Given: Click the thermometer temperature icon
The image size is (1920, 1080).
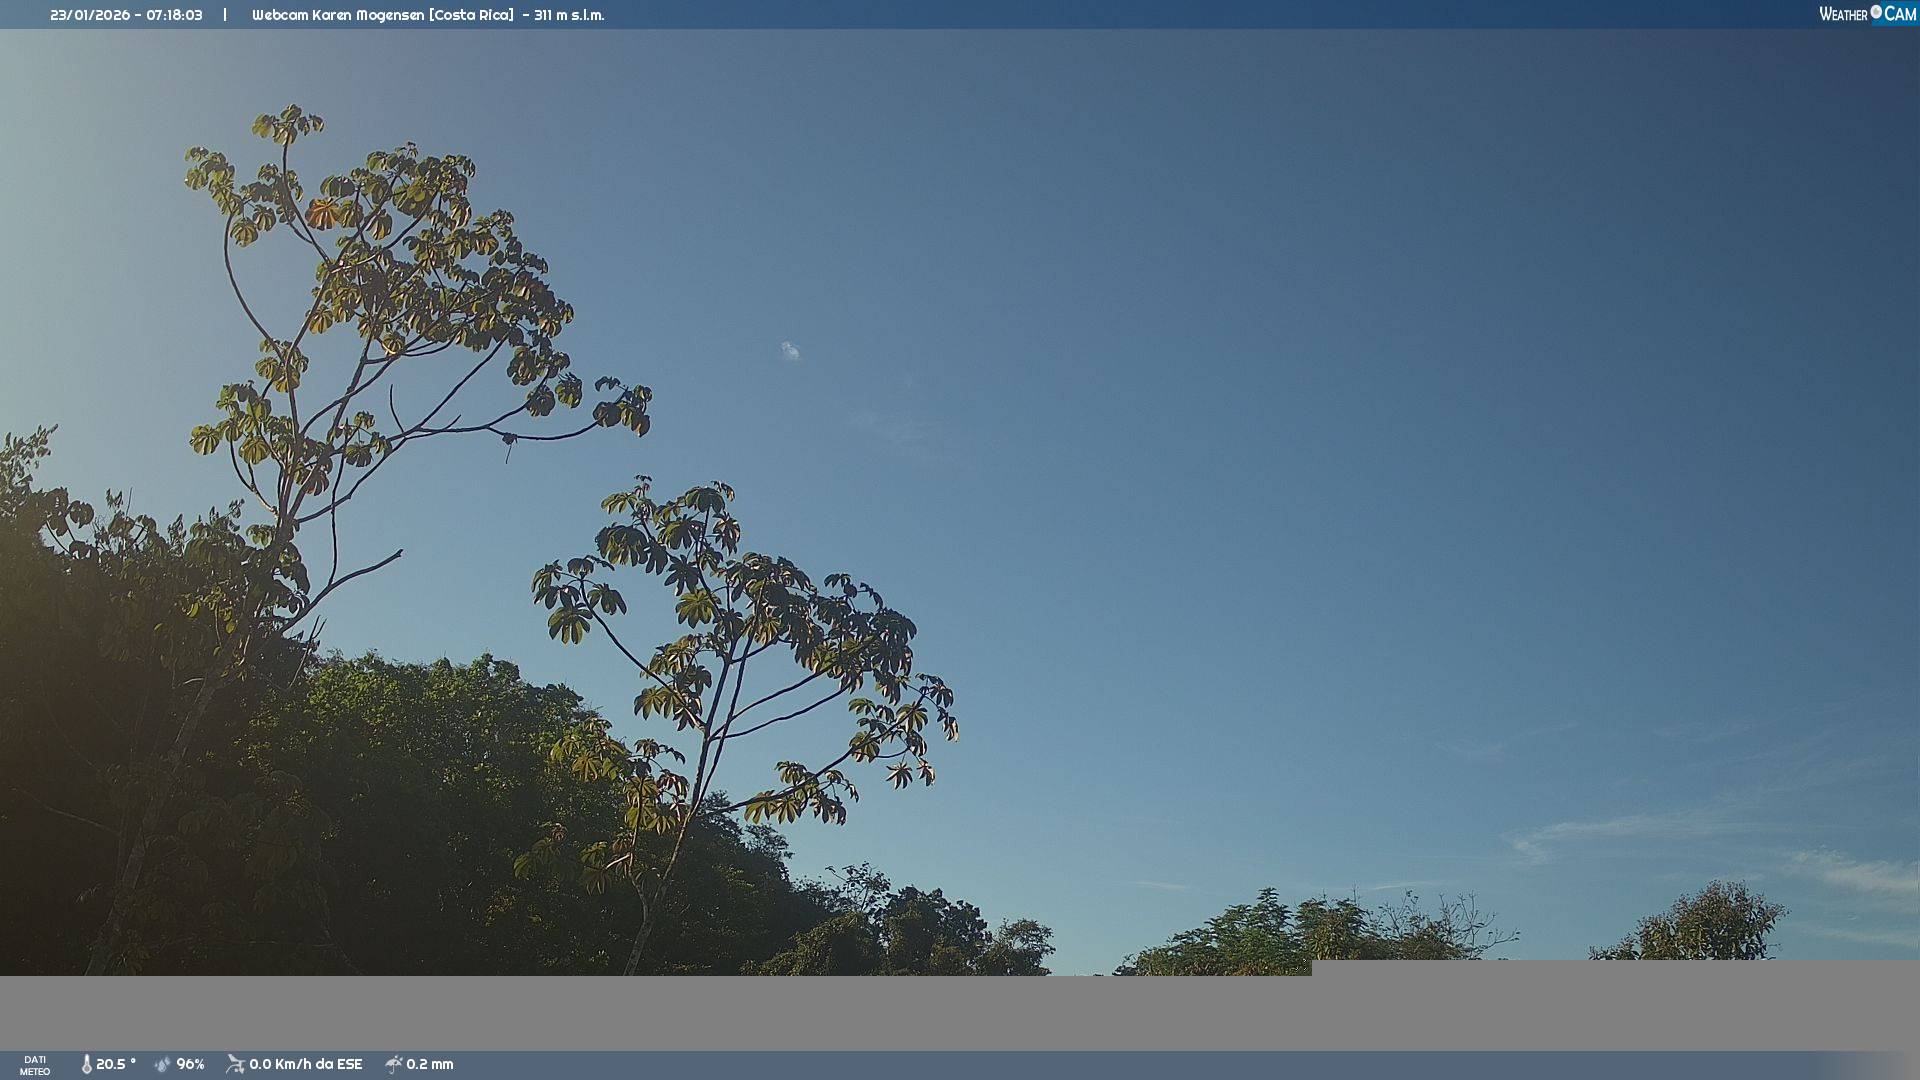Looking at the screenshot, I should 86,1064.
